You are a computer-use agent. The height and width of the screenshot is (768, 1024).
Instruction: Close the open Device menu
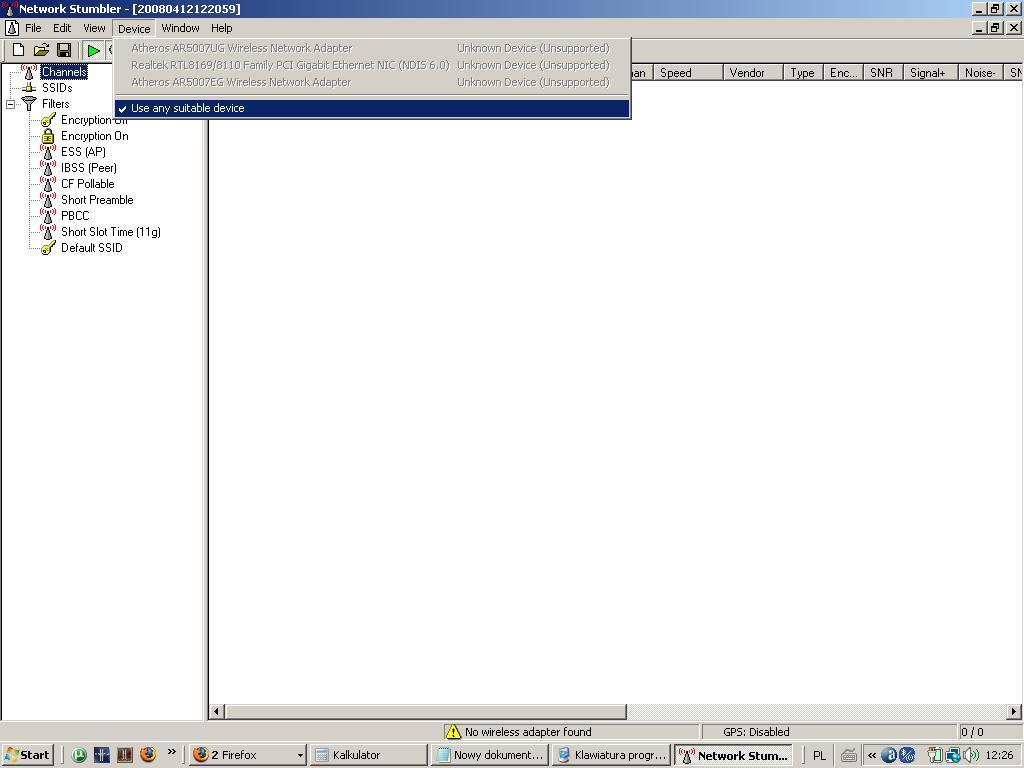(x=134, y=29)
